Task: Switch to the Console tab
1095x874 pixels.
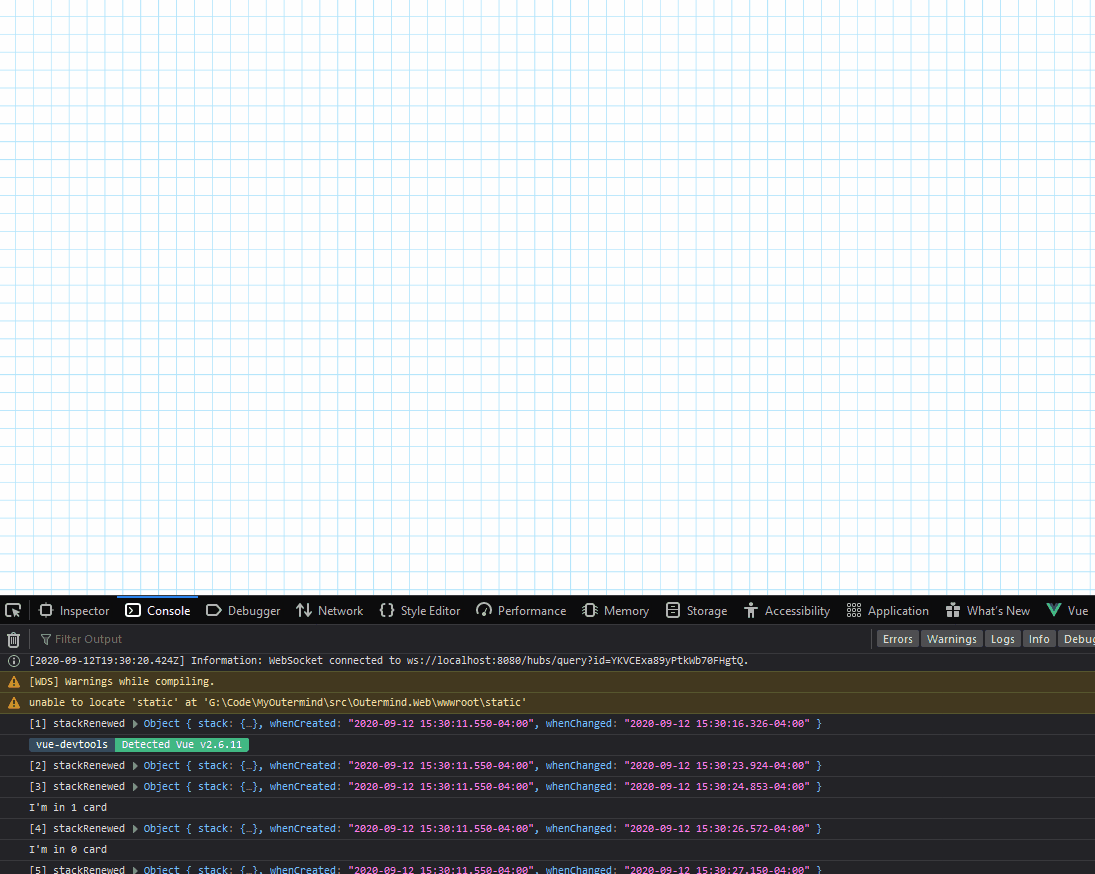Action: coord(158,611)
